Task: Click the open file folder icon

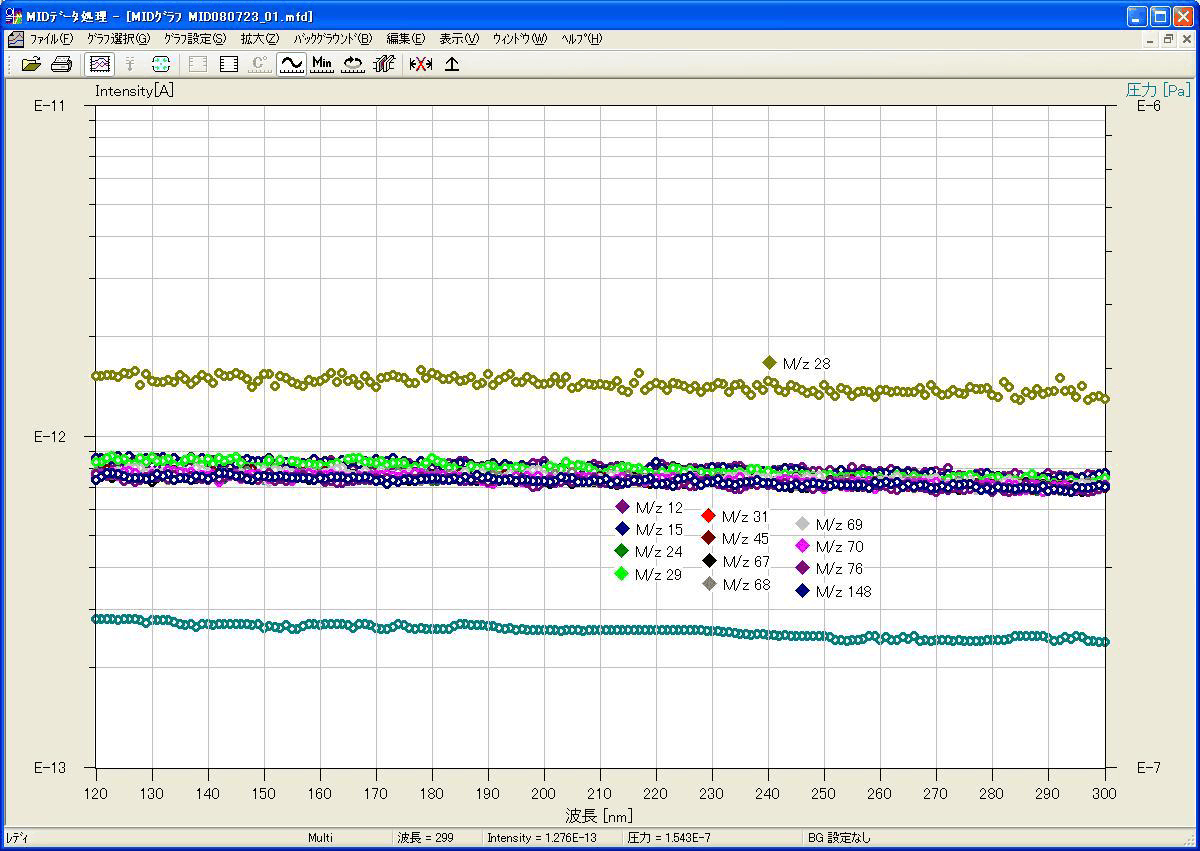Action: [31, 64]
